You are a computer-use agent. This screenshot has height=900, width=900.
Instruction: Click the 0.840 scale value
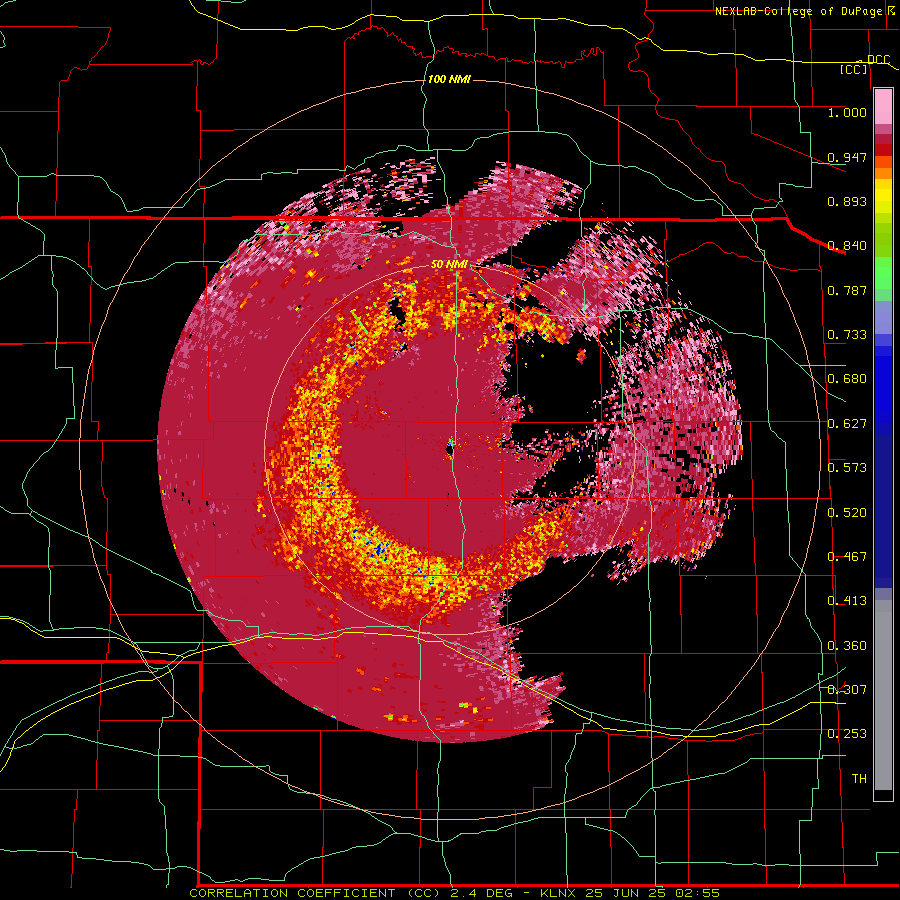[847, 246]
